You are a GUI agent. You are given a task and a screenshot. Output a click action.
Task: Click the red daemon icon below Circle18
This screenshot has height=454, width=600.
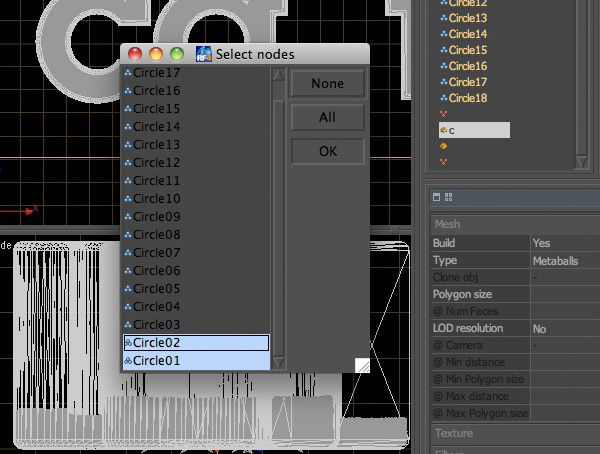point(443,114)
